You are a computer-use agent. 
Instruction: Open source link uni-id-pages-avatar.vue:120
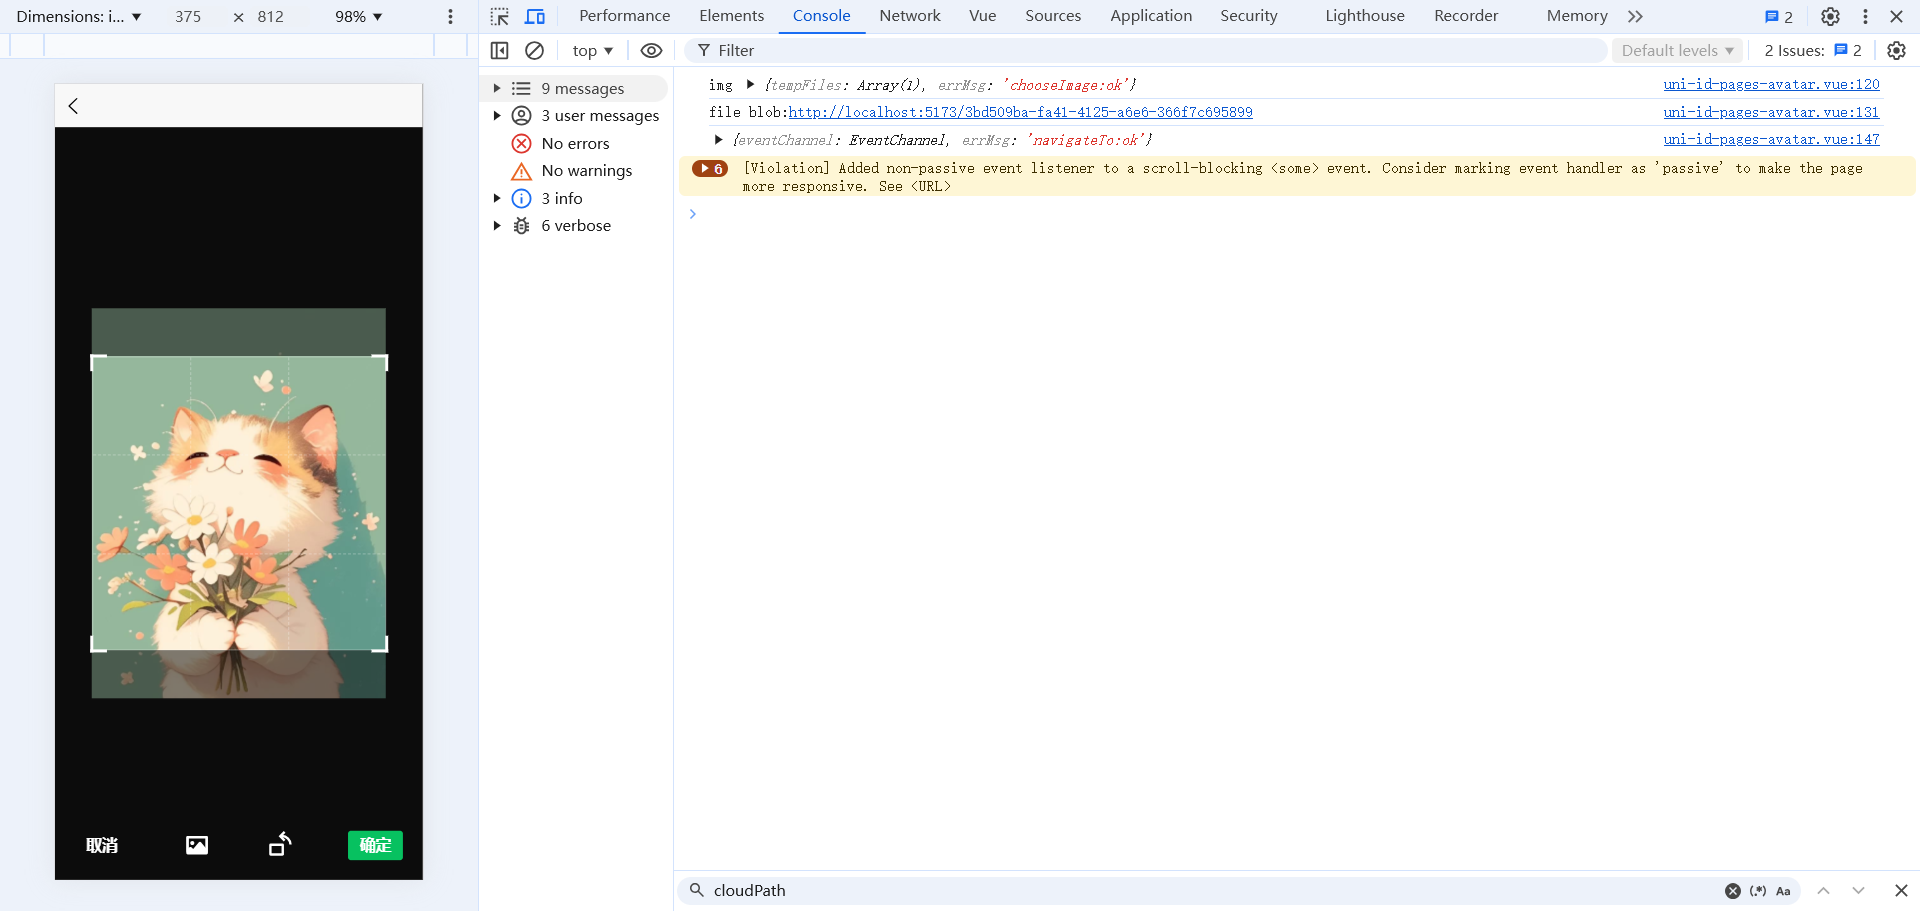[1771, 84]
